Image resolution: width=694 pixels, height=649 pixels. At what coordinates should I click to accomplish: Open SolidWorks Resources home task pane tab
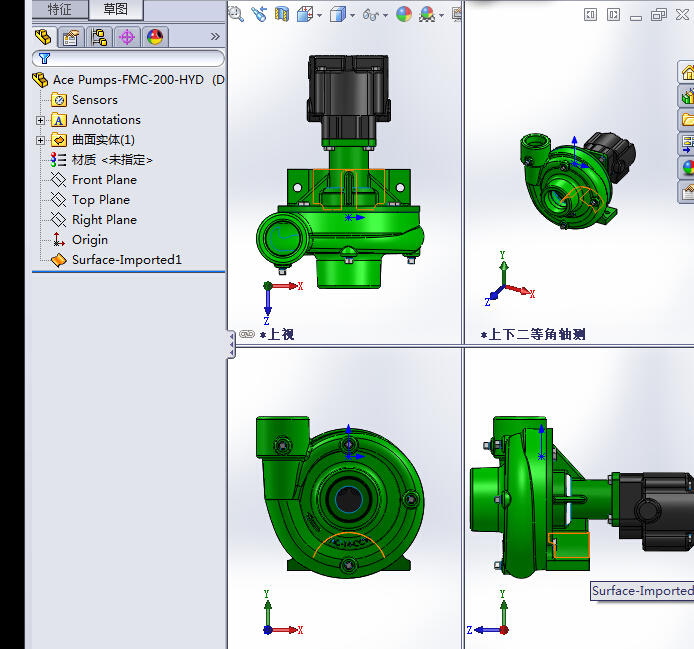click(x=686, y=72)
